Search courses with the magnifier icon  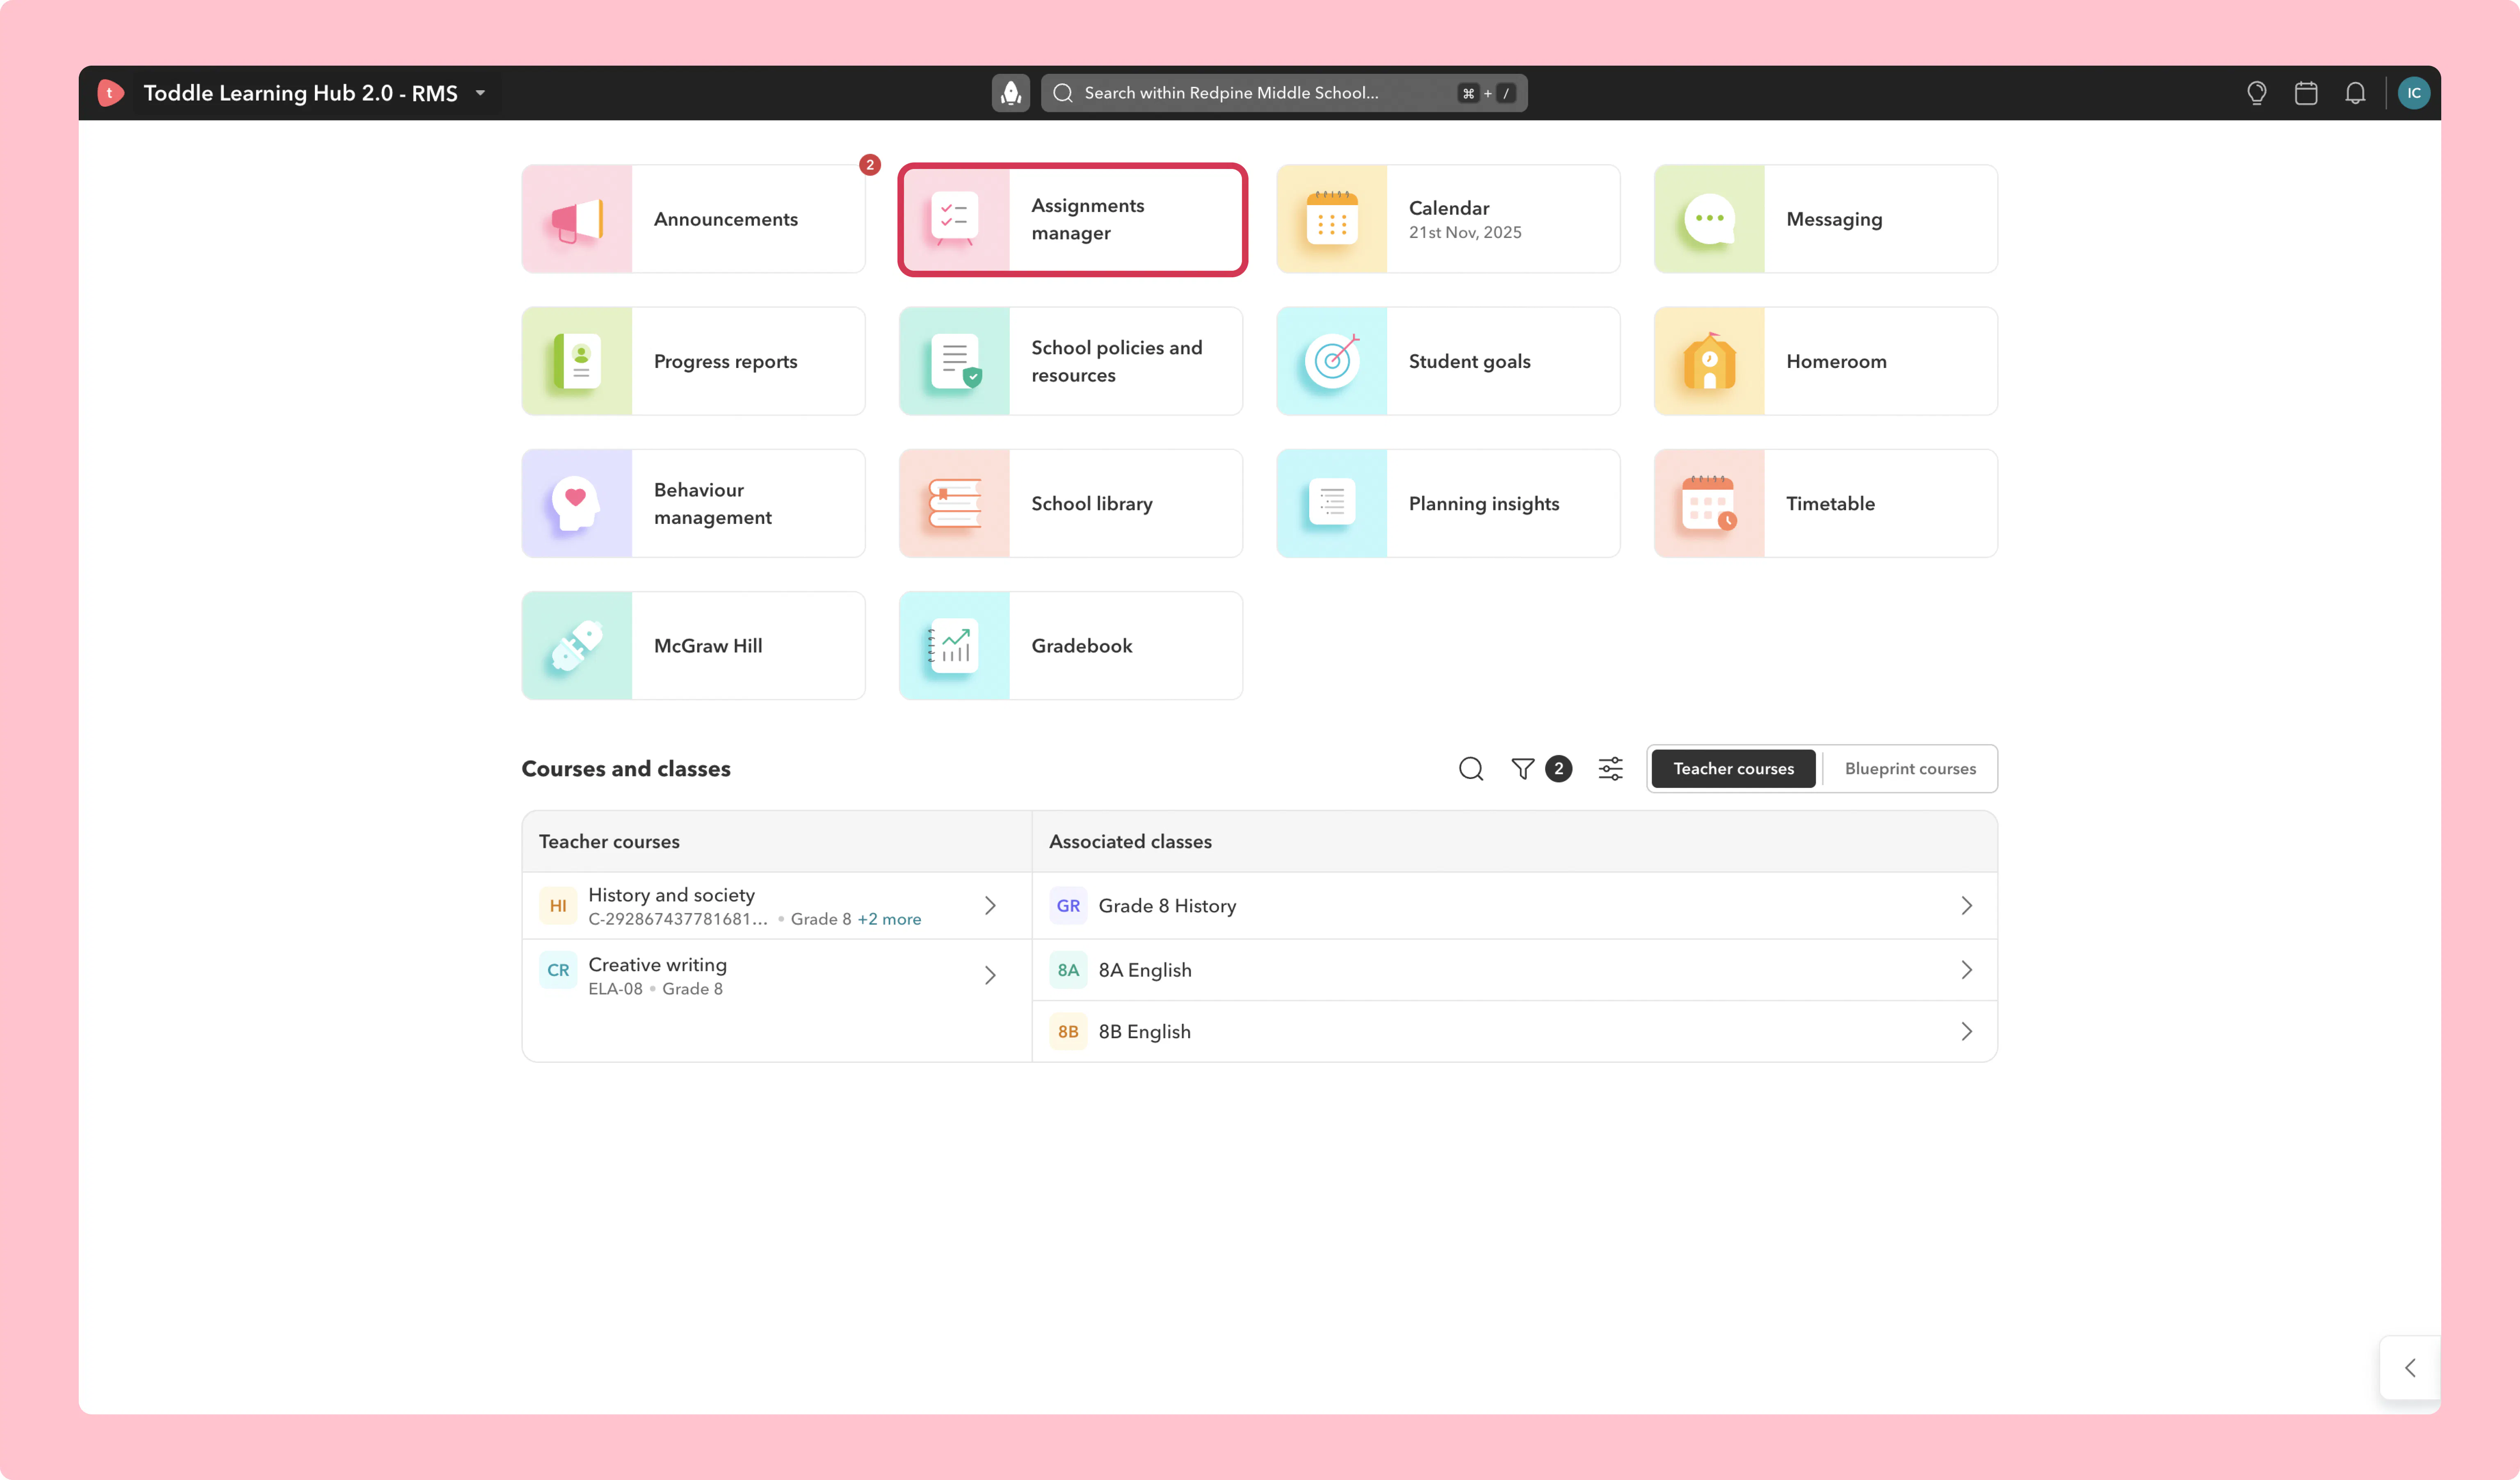[1470, 769]
